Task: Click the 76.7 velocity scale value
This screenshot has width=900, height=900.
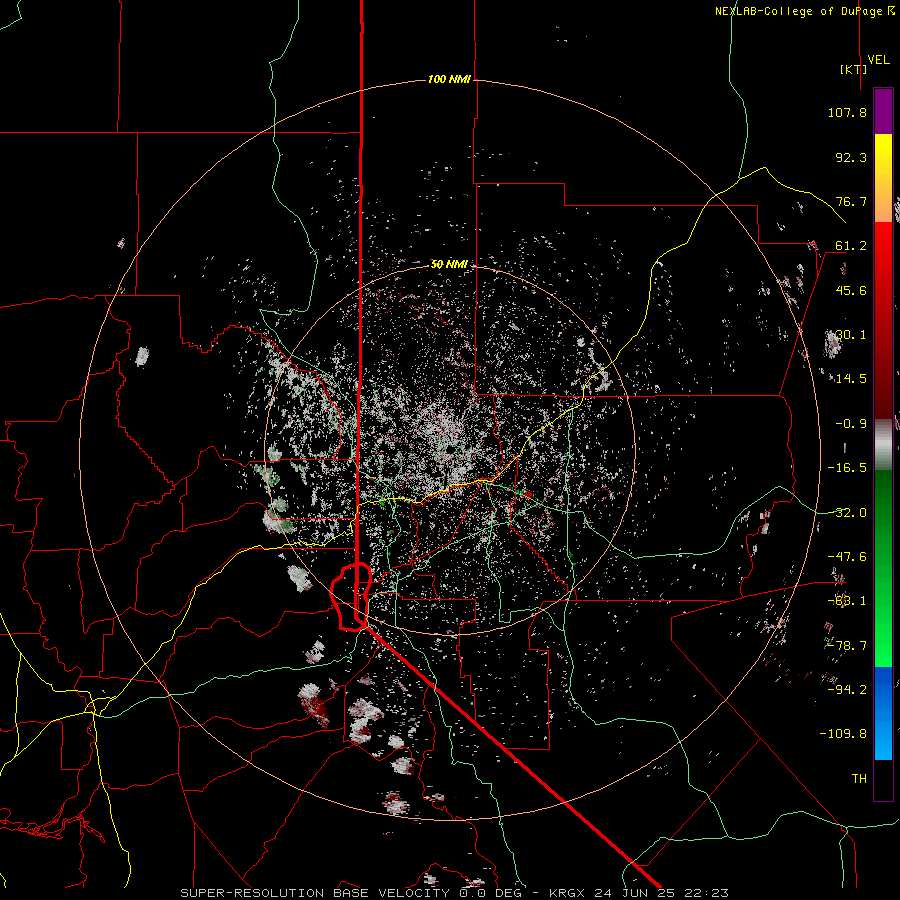Action: click(851, 201)
